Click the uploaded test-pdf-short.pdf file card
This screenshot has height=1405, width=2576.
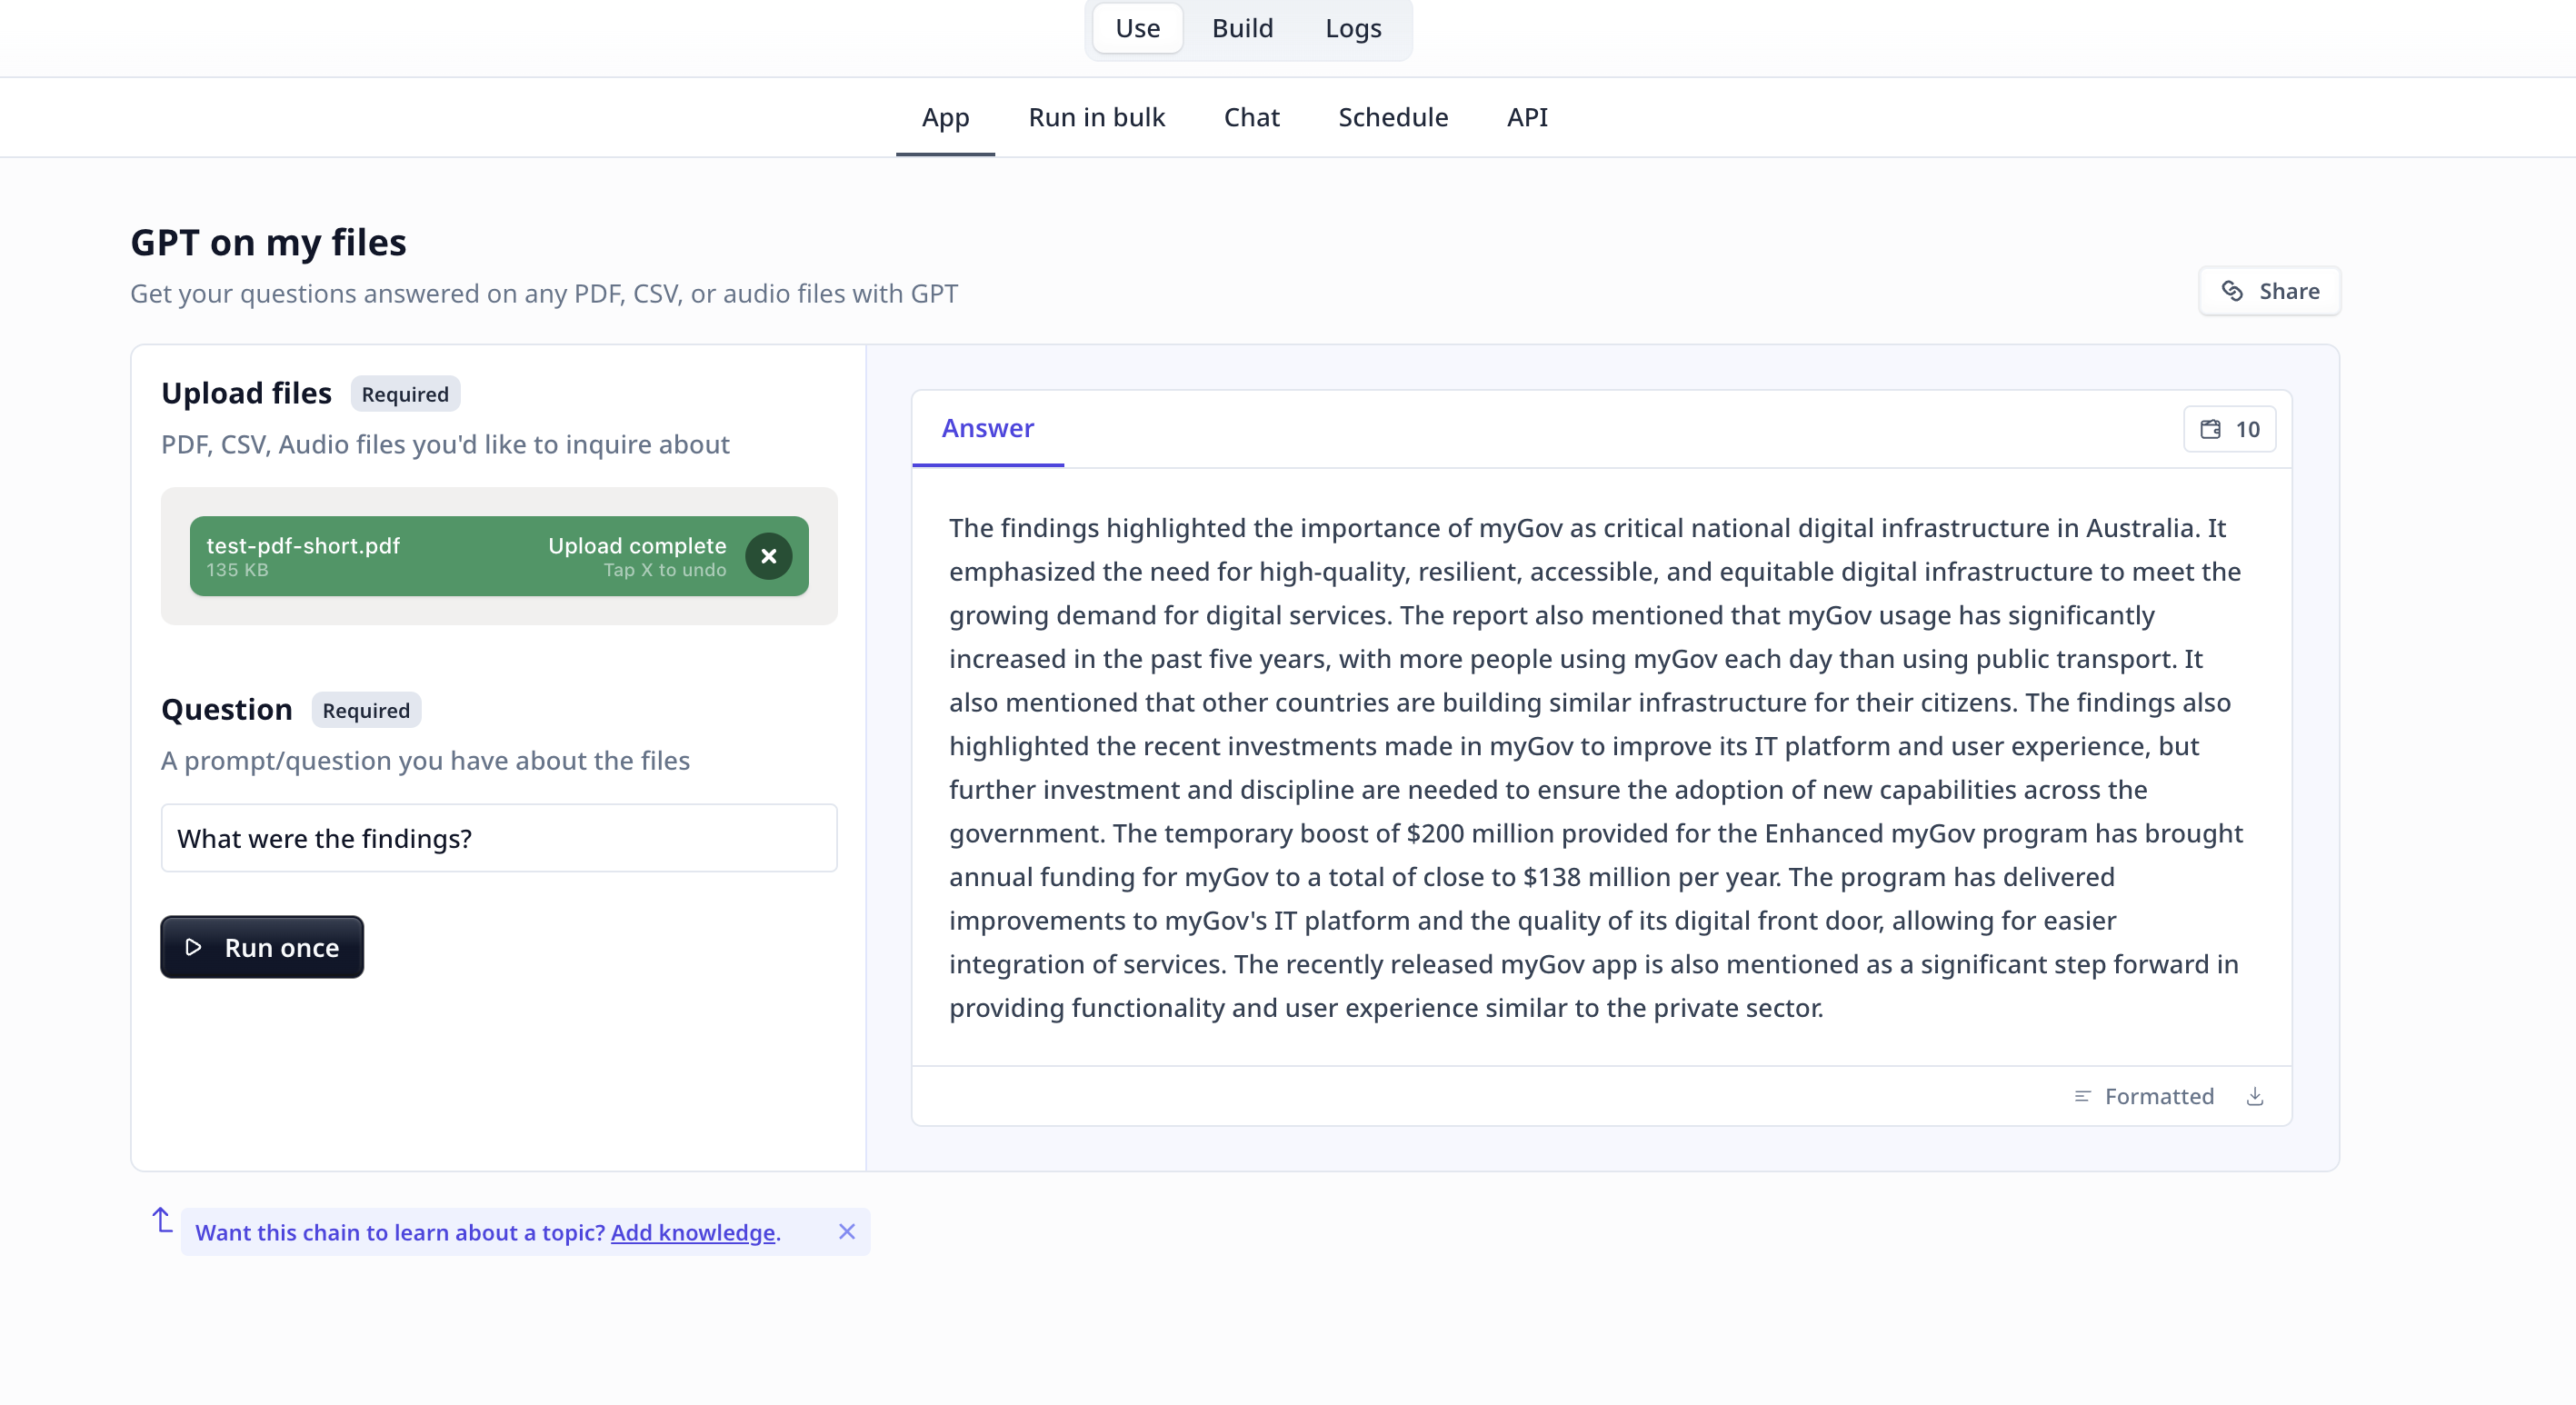499,556
